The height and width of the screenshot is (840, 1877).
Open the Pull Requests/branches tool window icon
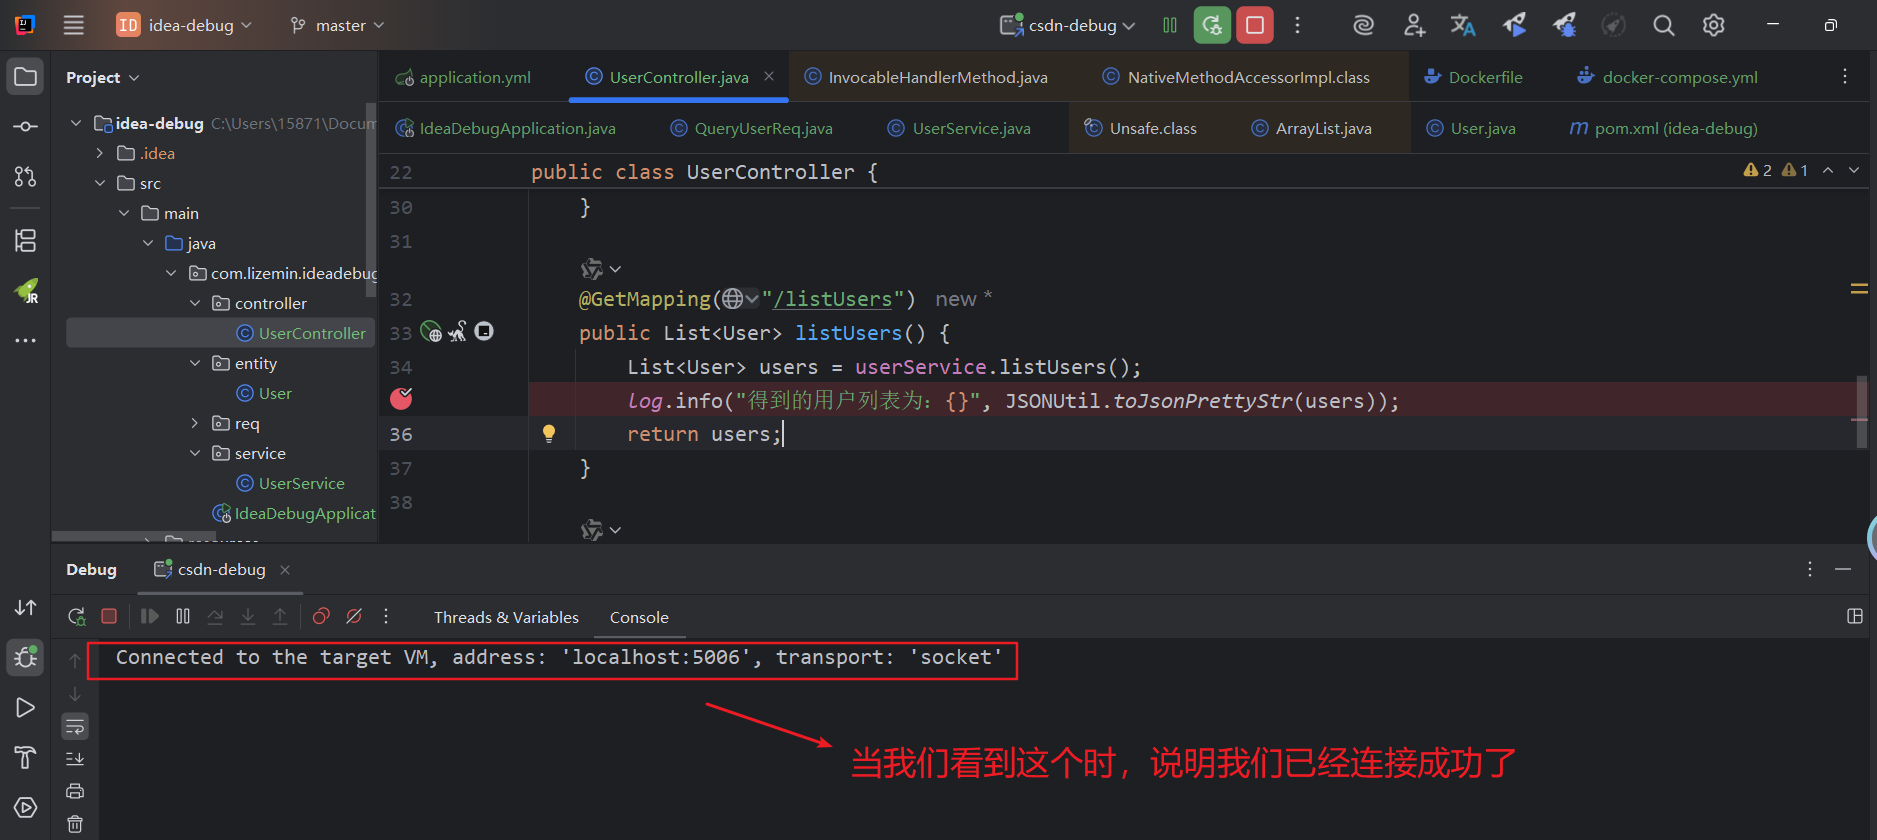tap(26, 176)
